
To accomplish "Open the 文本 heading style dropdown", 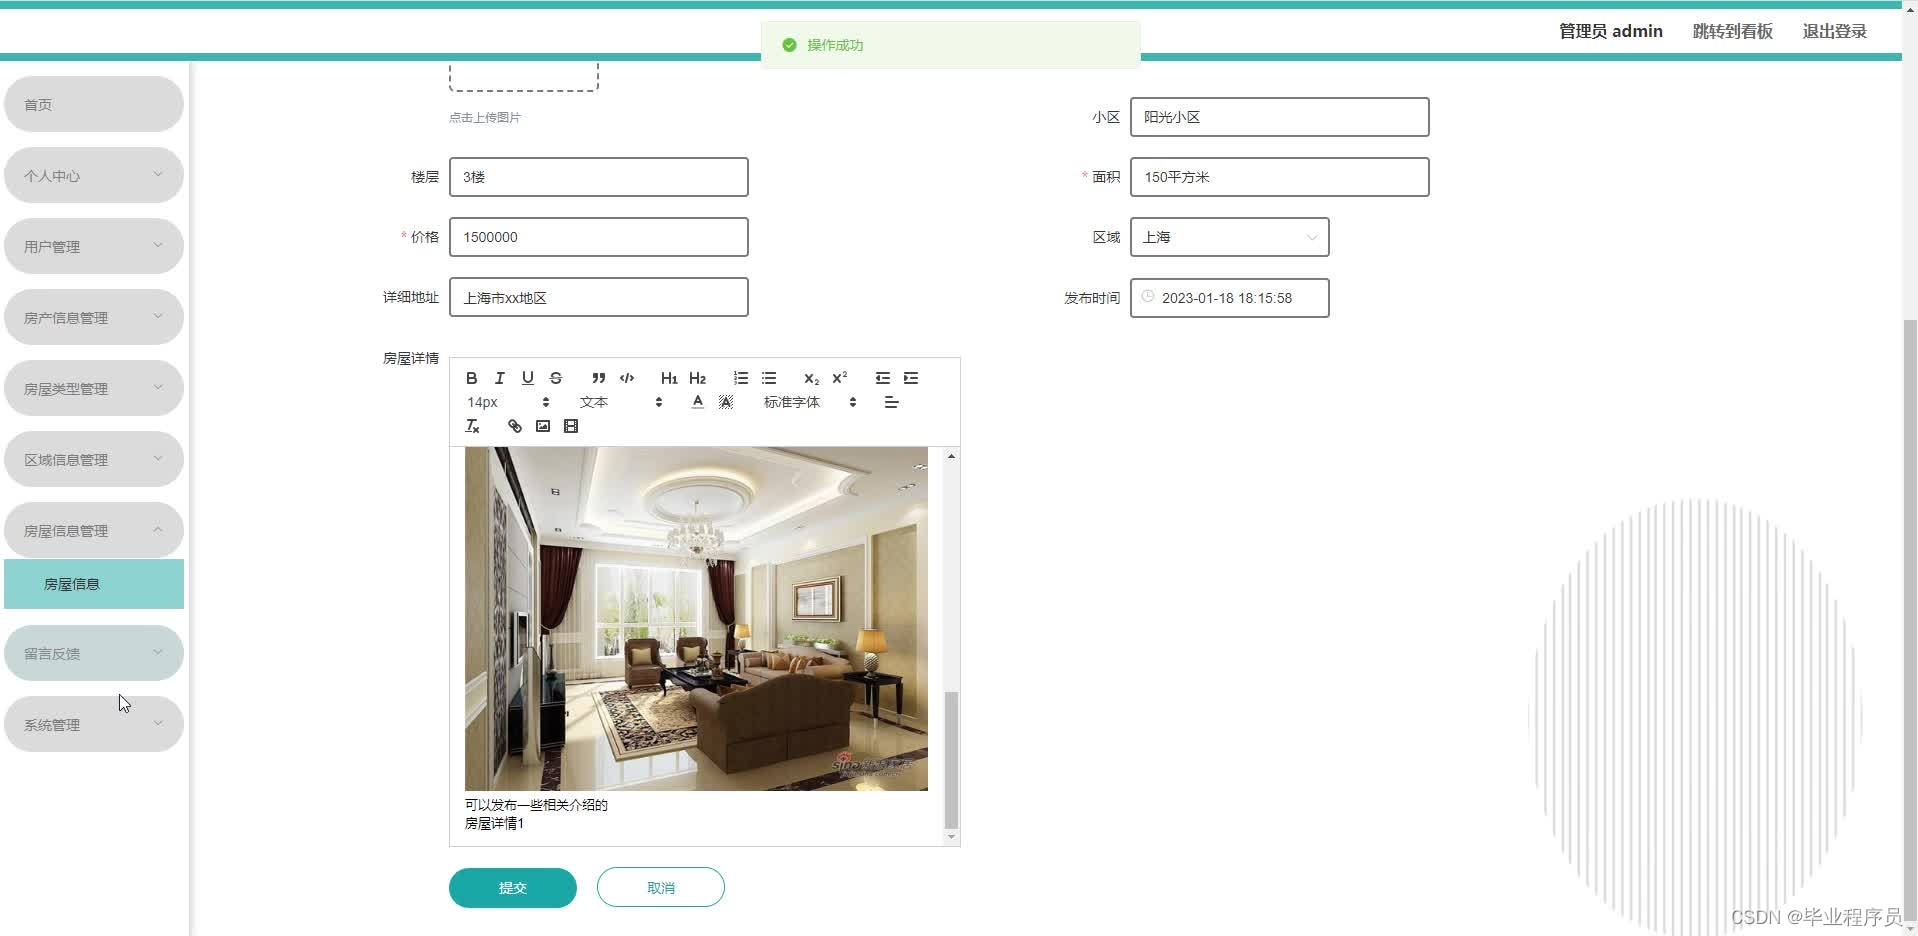I will pos(621,402).
